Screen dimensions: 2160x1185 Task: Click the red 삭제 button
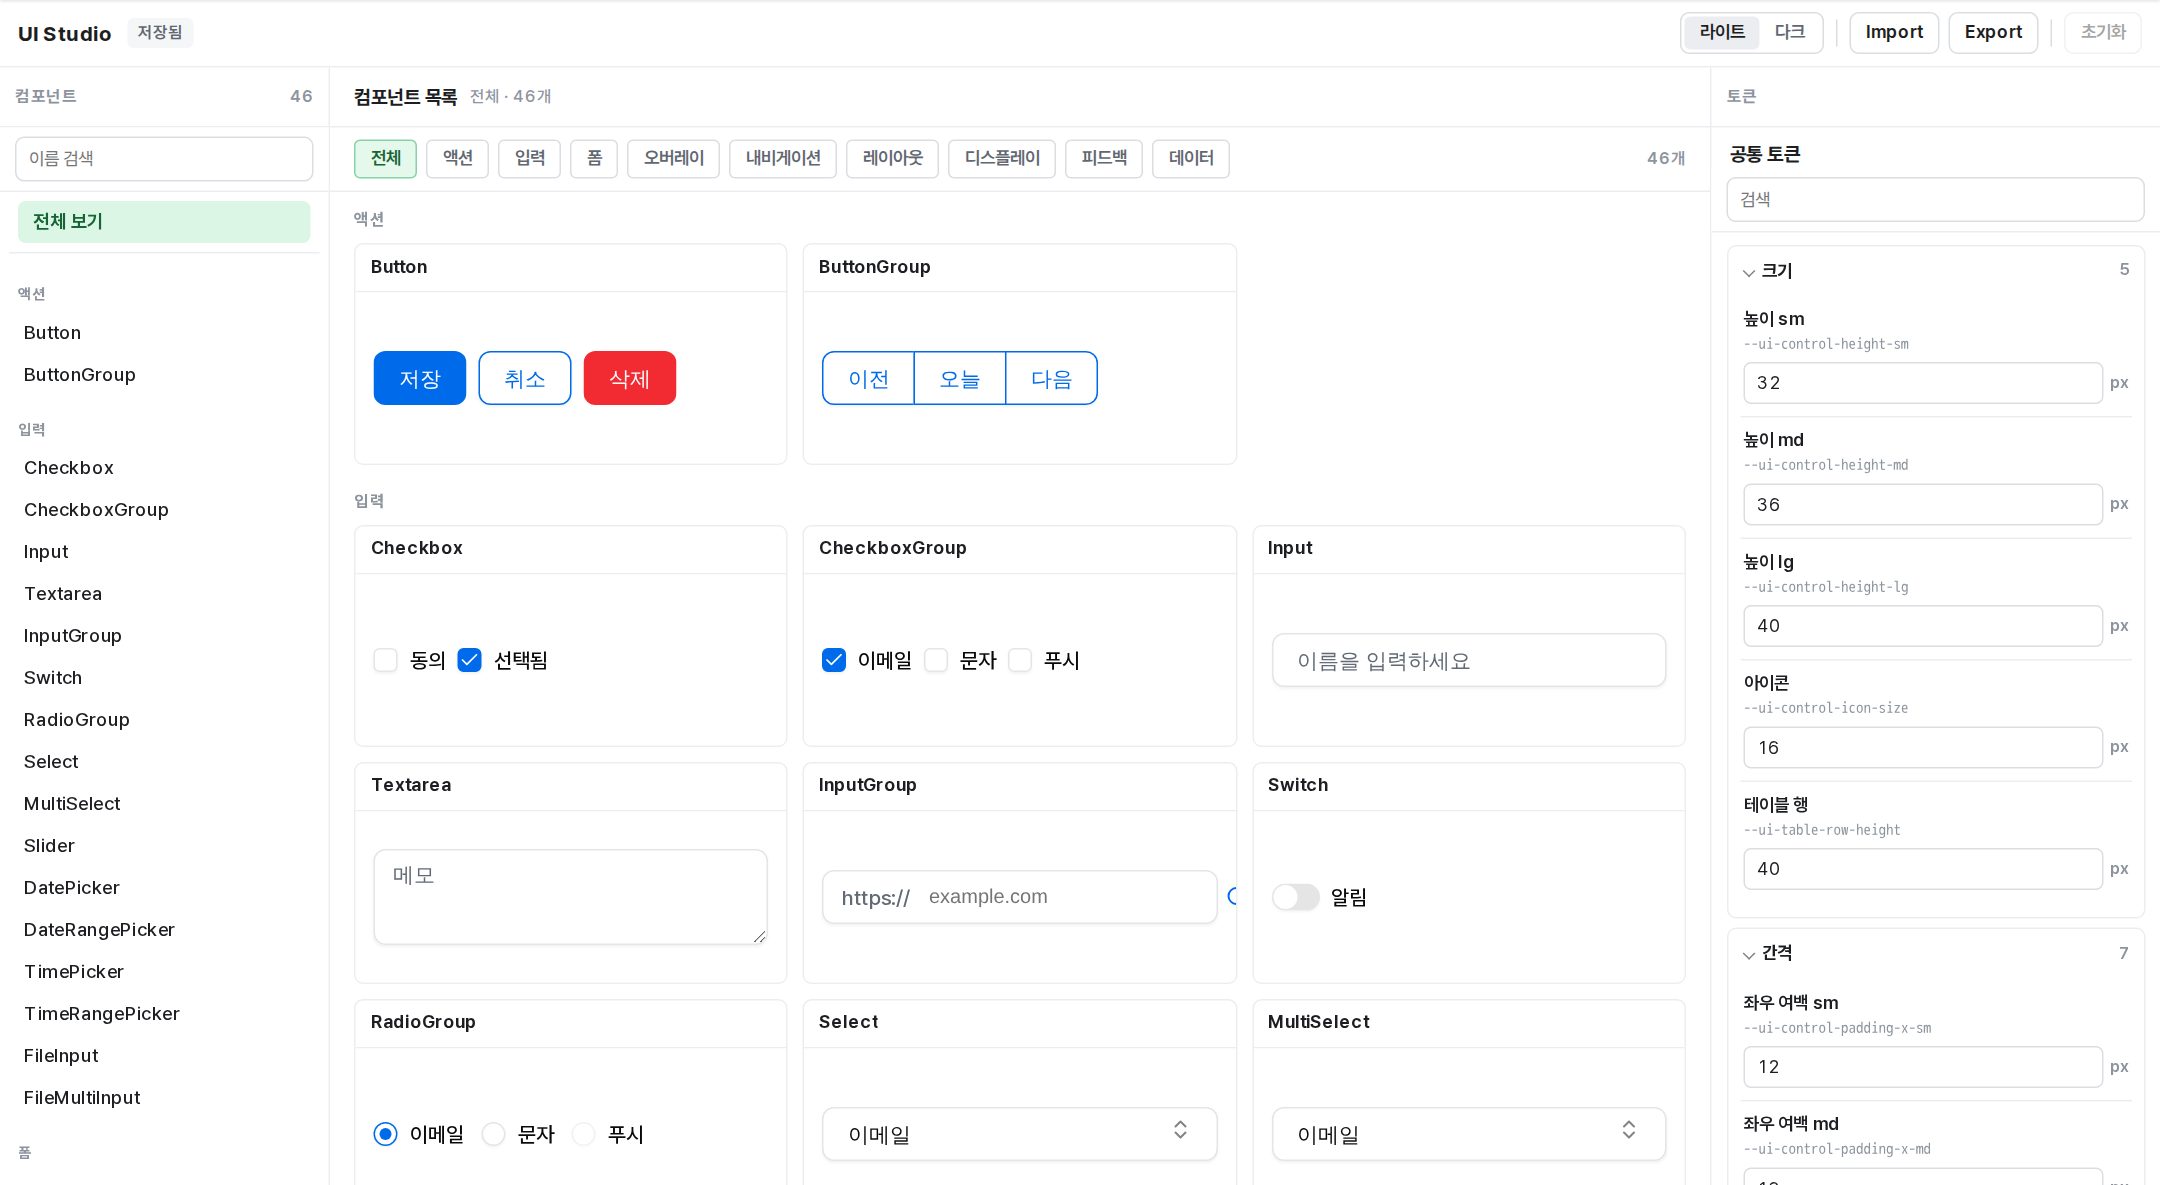tap(630, 378)
